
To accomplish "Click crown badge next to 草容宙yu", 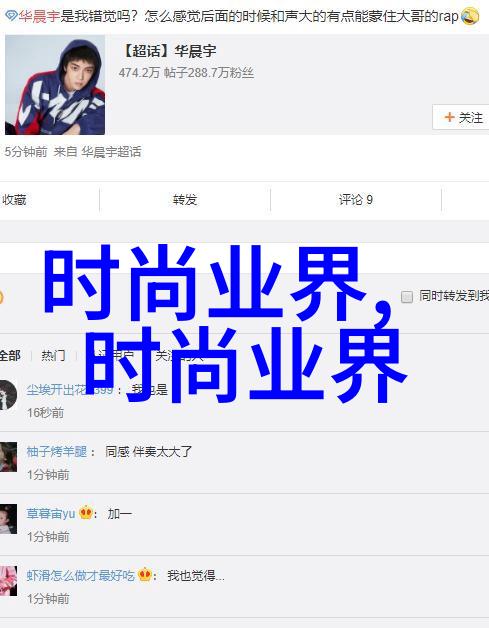I will (86, 512).
